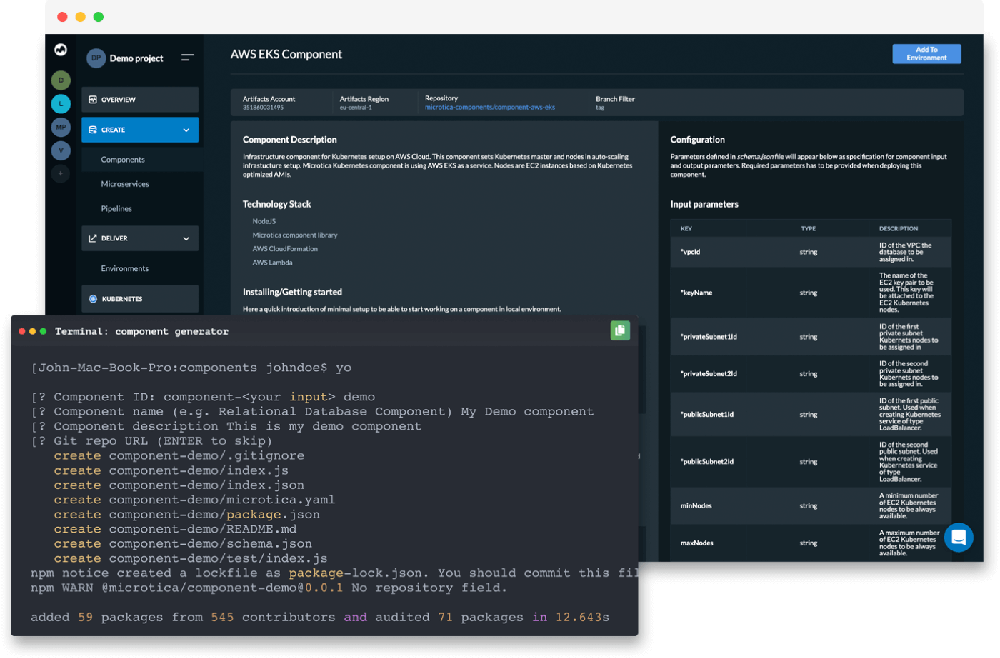This screenshot has height=658, width=1000.
Task: Click the 'Microtica component library' stack entry
Action: pyautogui.click(x=295, y=235)
